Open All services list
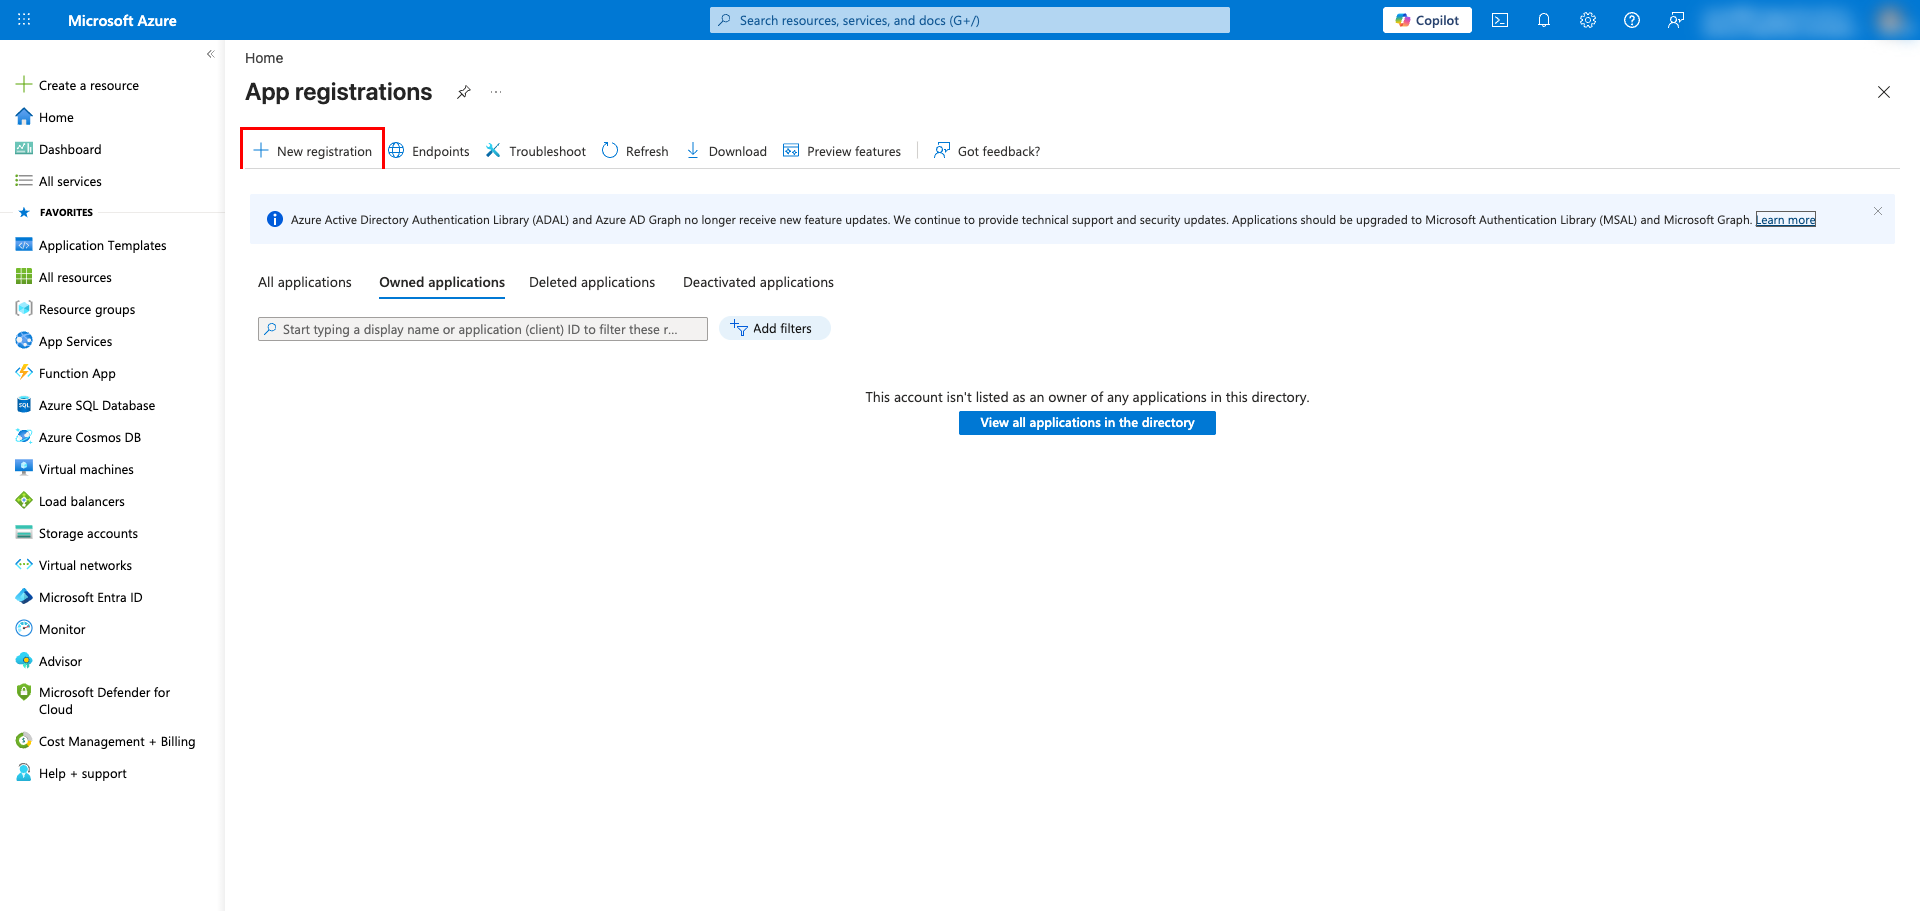The image size is (1920, 911). [x=70, y=181]
